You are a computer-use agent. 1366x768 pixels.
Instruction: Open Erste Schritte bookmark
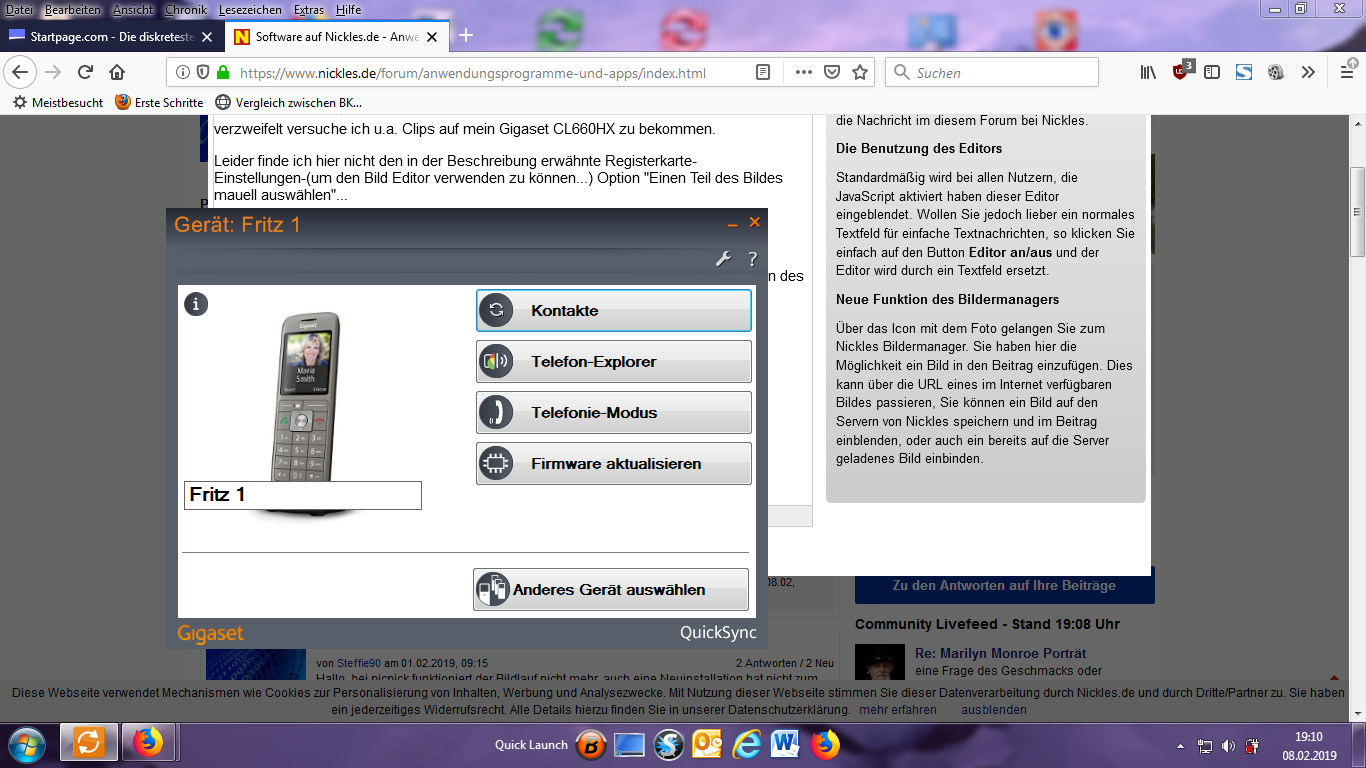159,102
